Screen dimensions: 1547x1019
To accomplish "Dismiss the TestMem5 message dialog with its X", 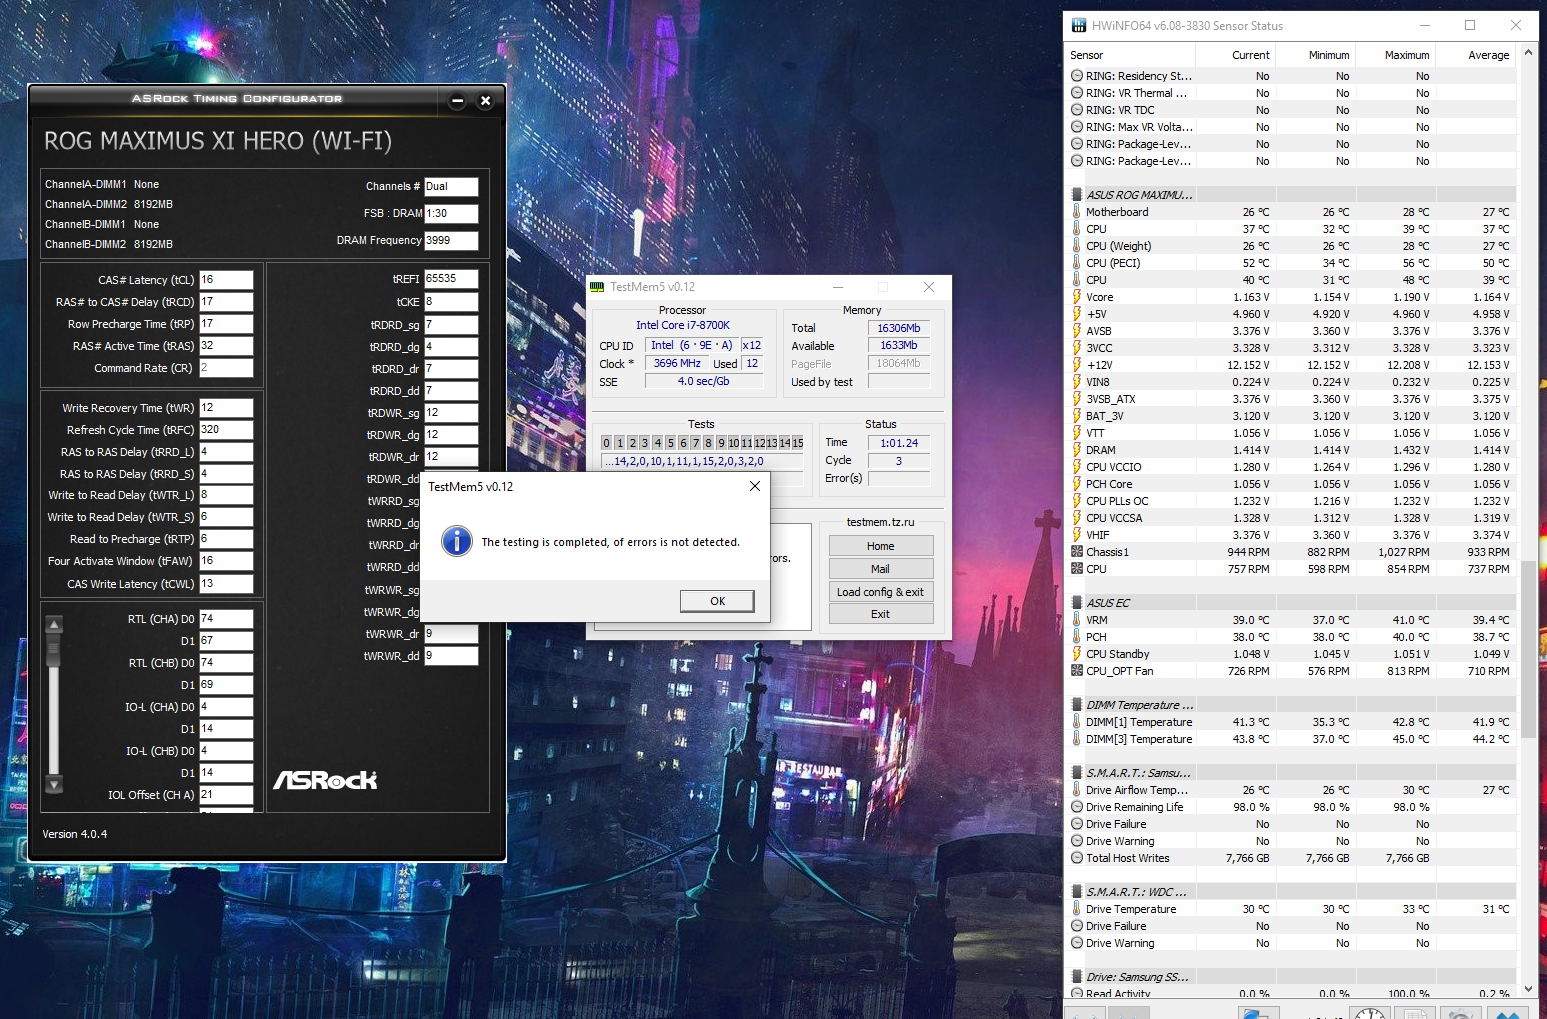I will (x=755, y=487).
